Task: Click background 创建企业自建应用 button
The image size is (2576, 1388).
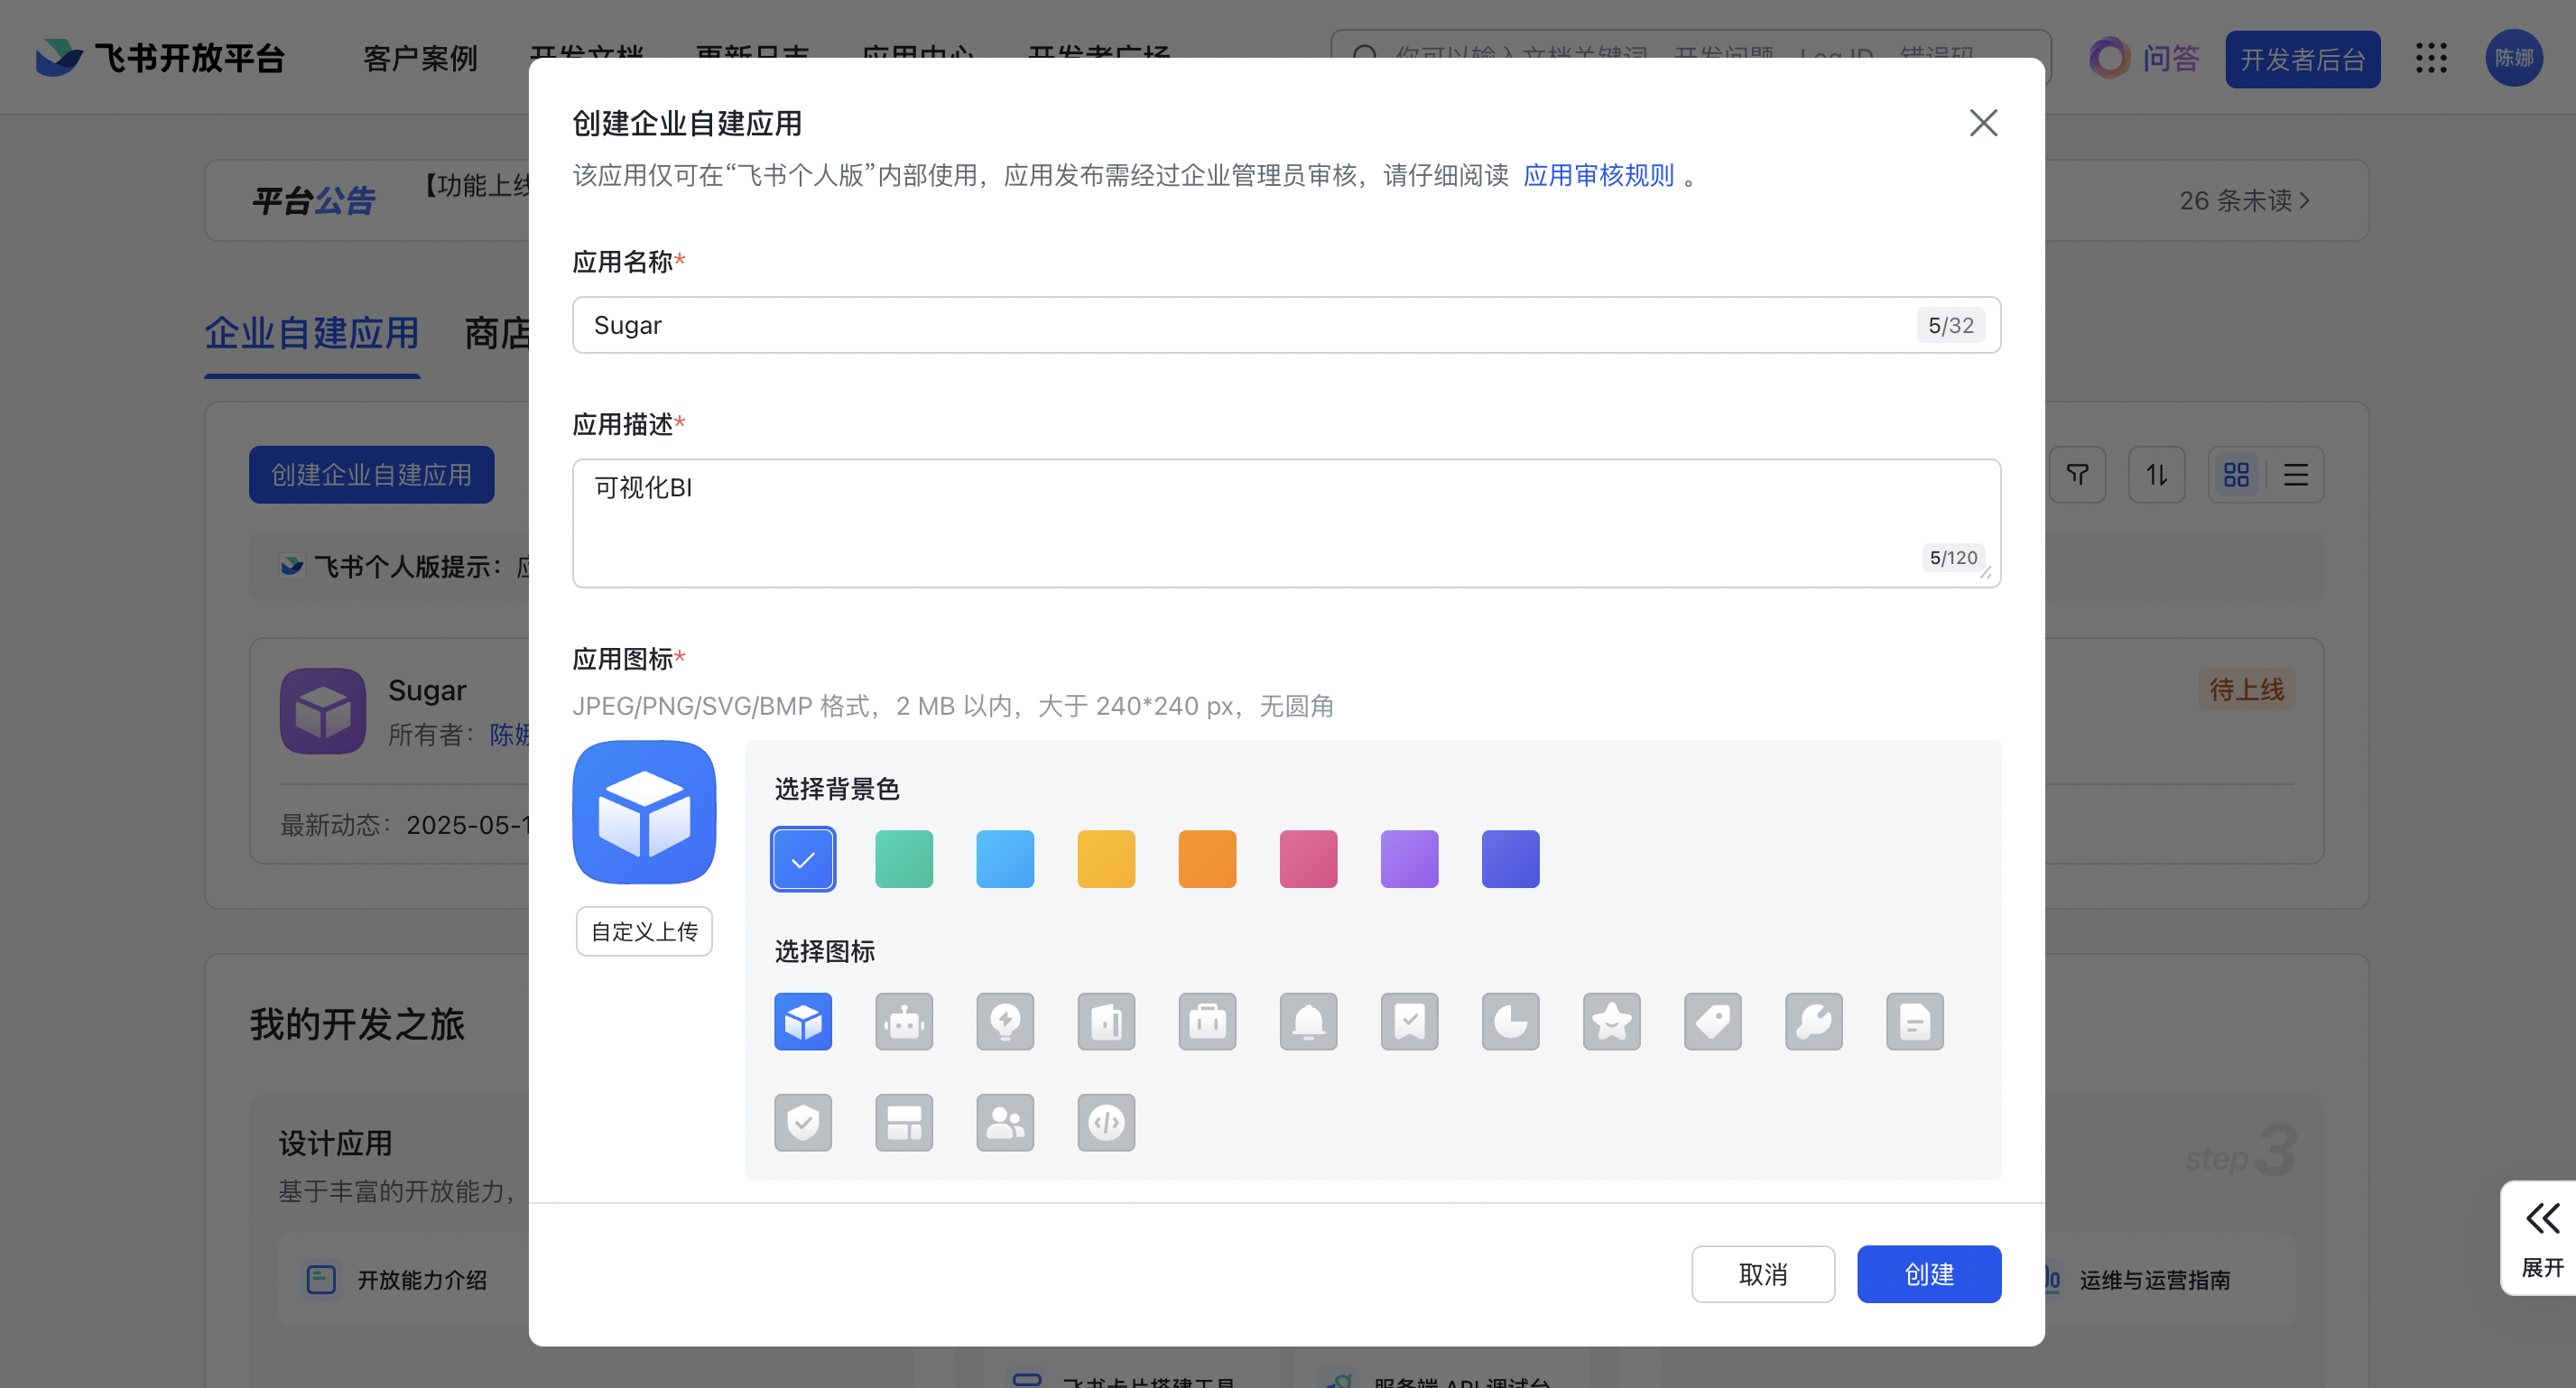Action: 371,474
